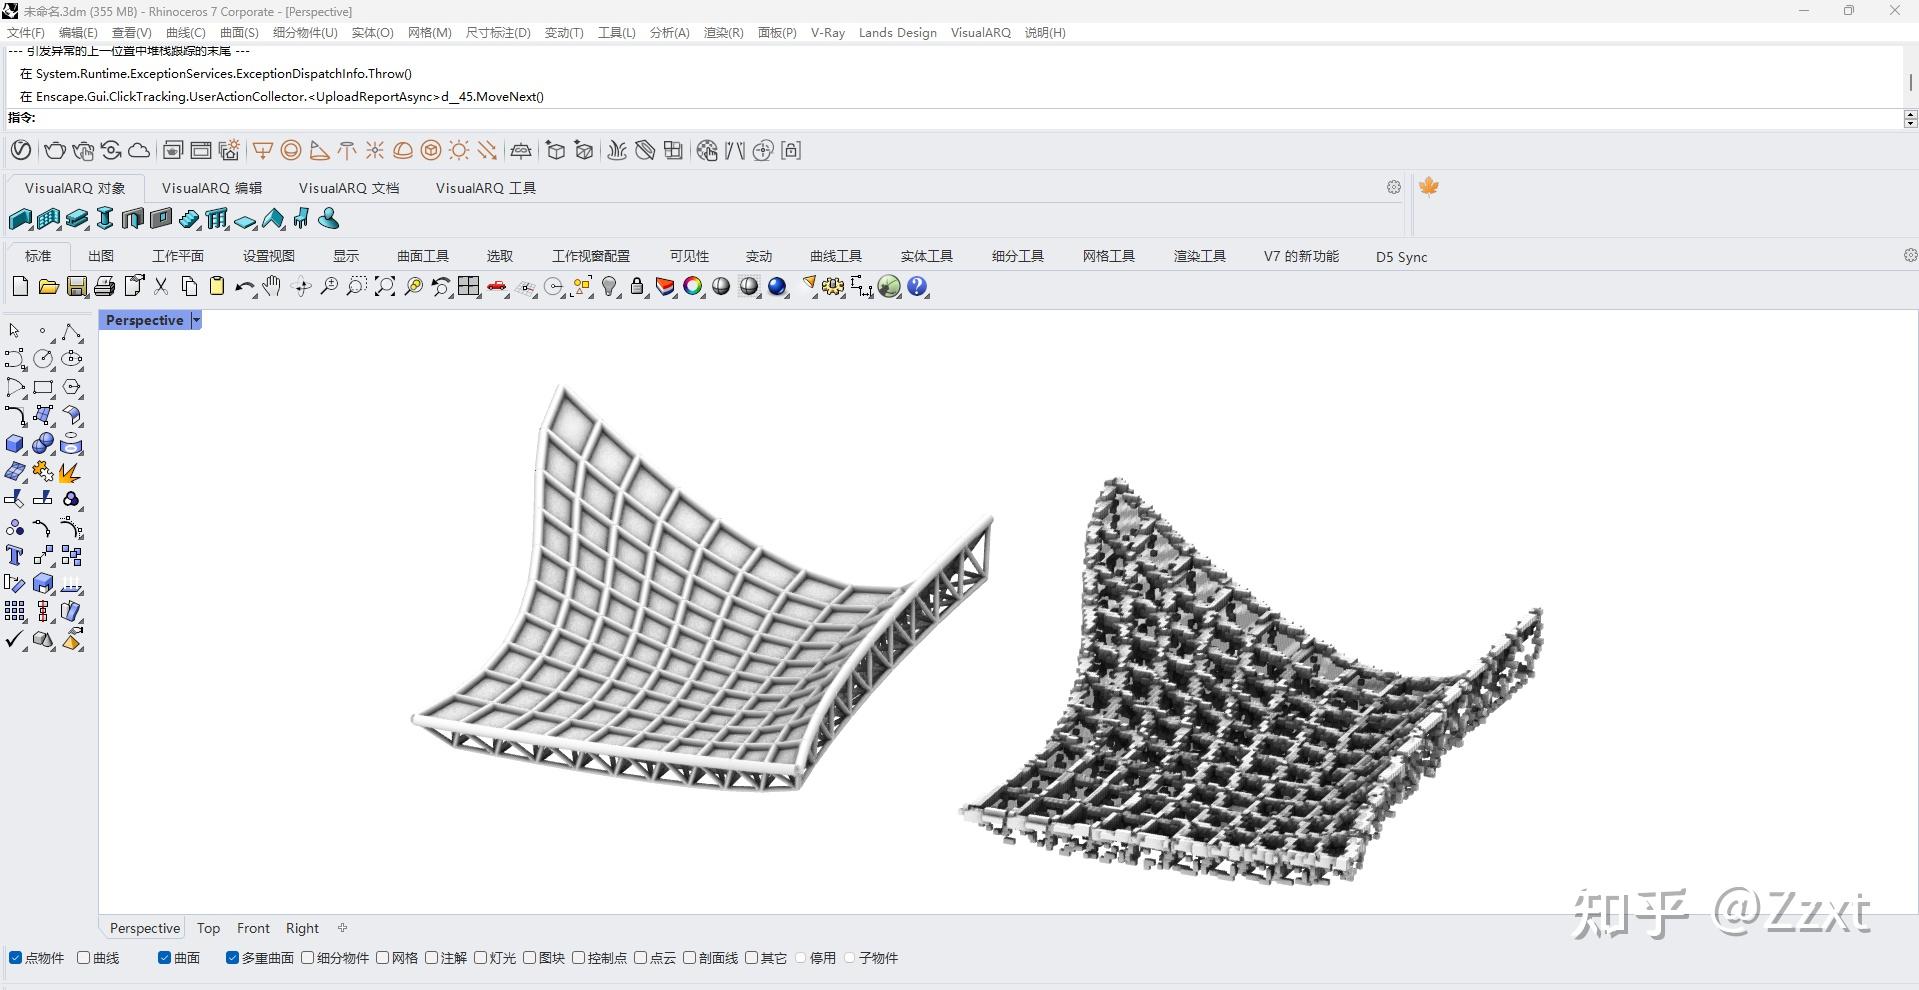
Task: Toggle the 细分物件 filter checkbox
Action: [x=308, y=958]
